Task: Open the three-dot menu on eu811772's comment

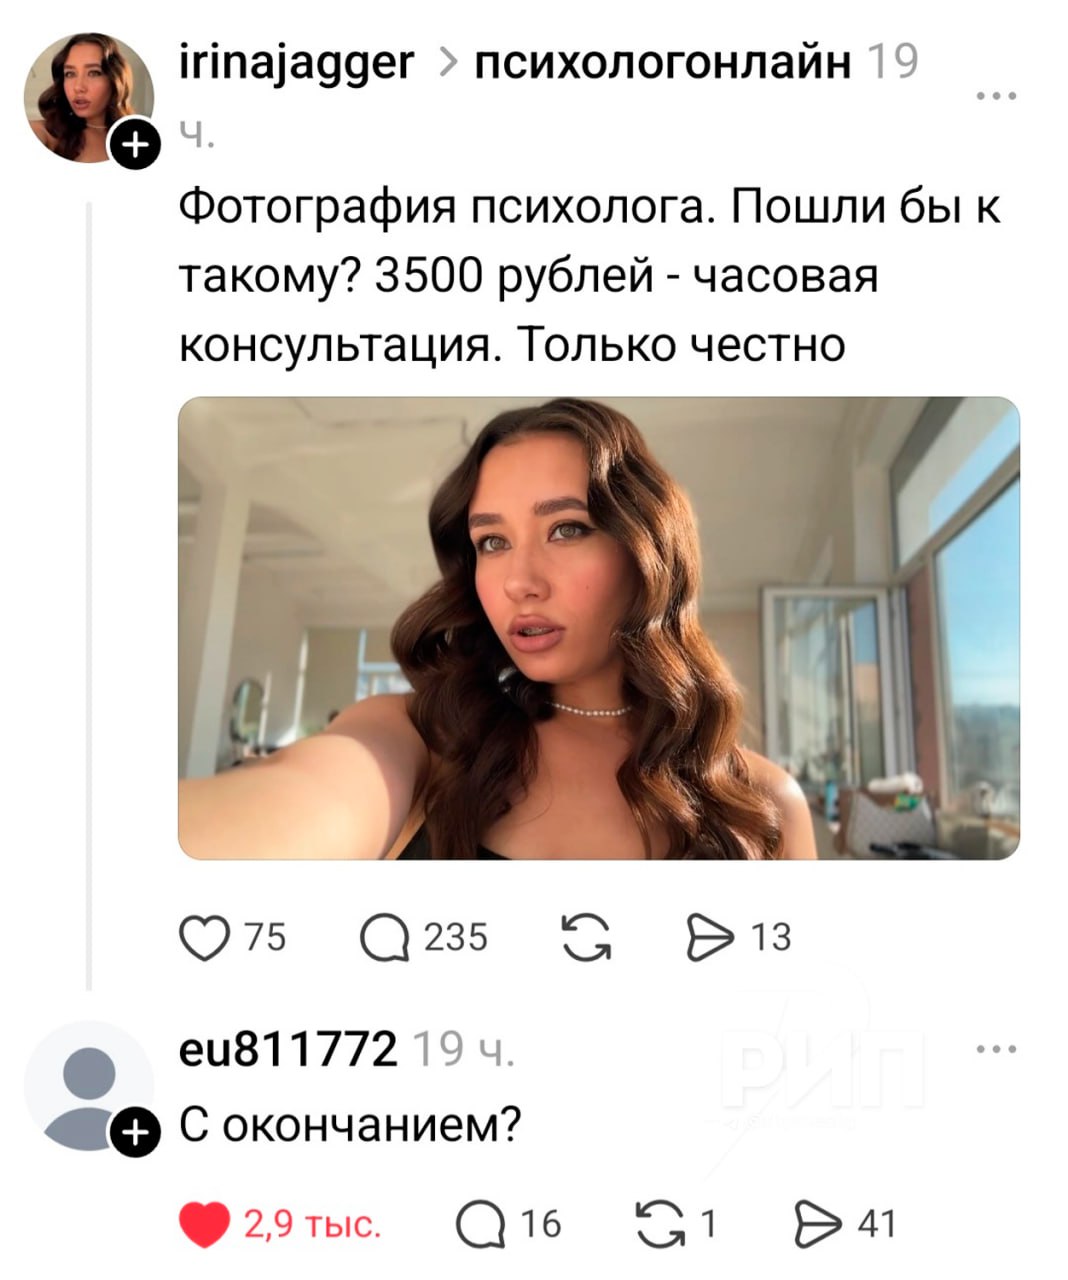Action: 997,1049
